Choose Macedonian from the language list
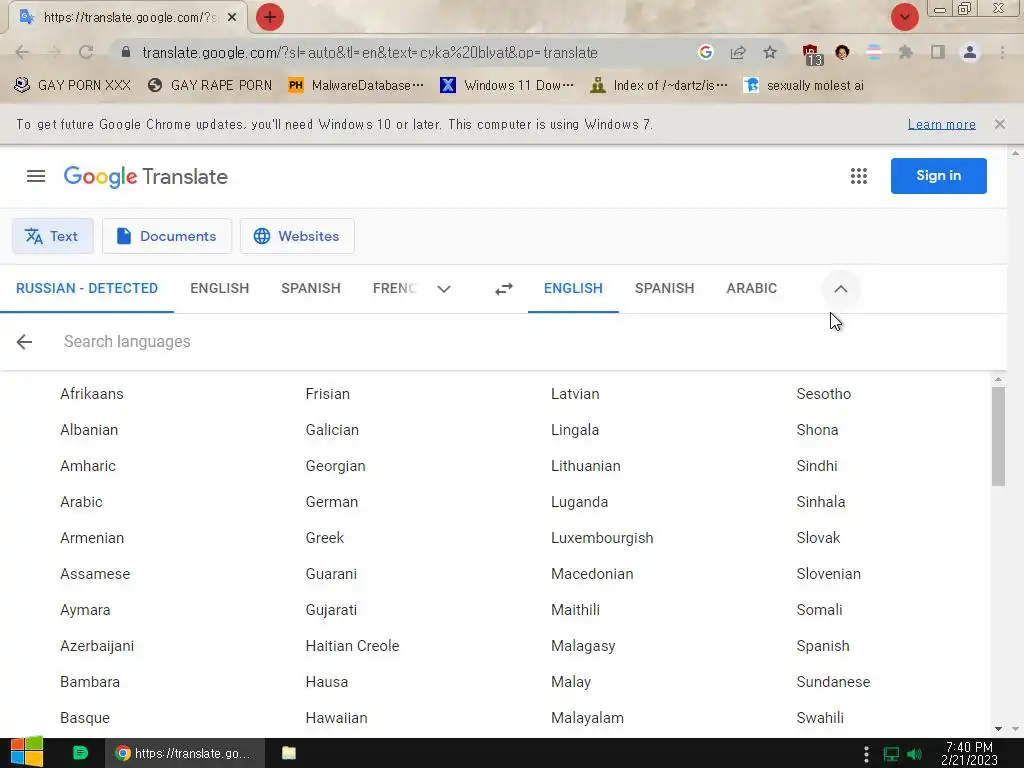Image resolution: width=1024 pixels, height=768 pixels. point(592,573)
